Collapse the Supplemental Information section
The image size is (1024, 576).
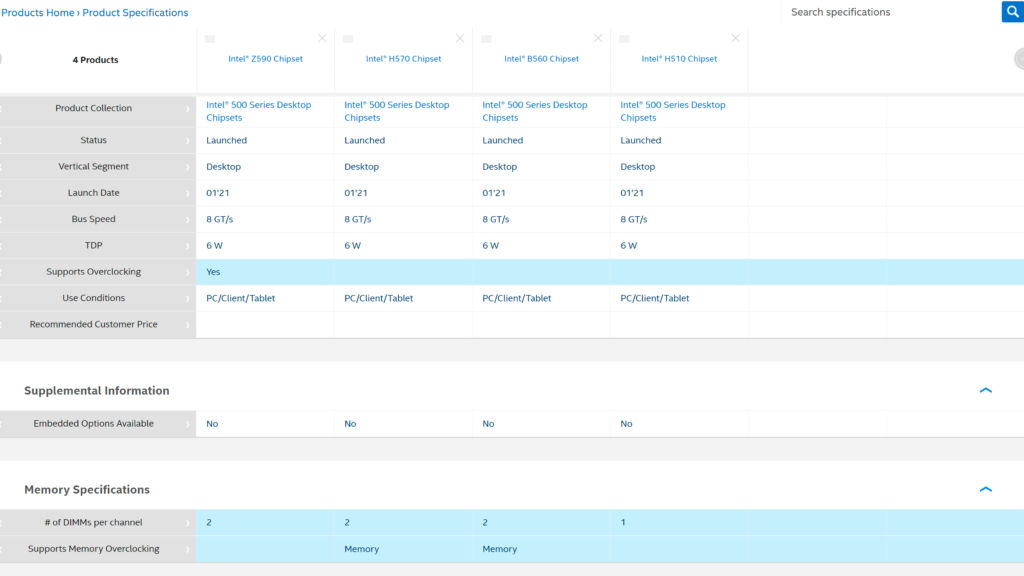pos(986,391)
